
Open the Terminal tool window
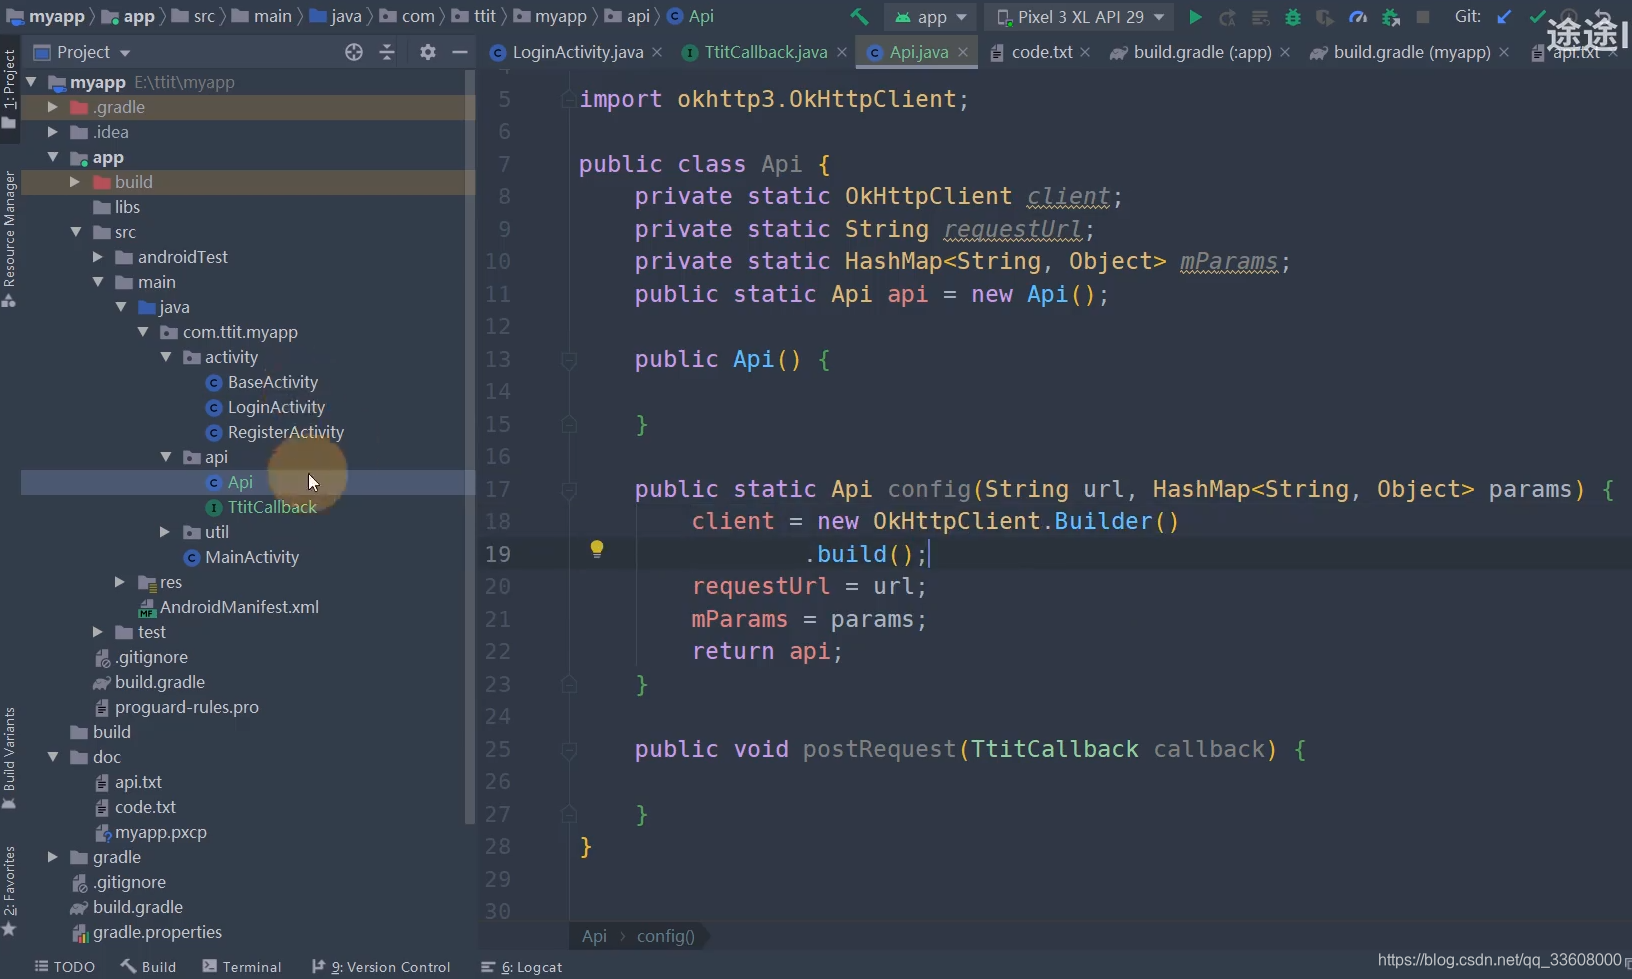[x=241, y=967]
